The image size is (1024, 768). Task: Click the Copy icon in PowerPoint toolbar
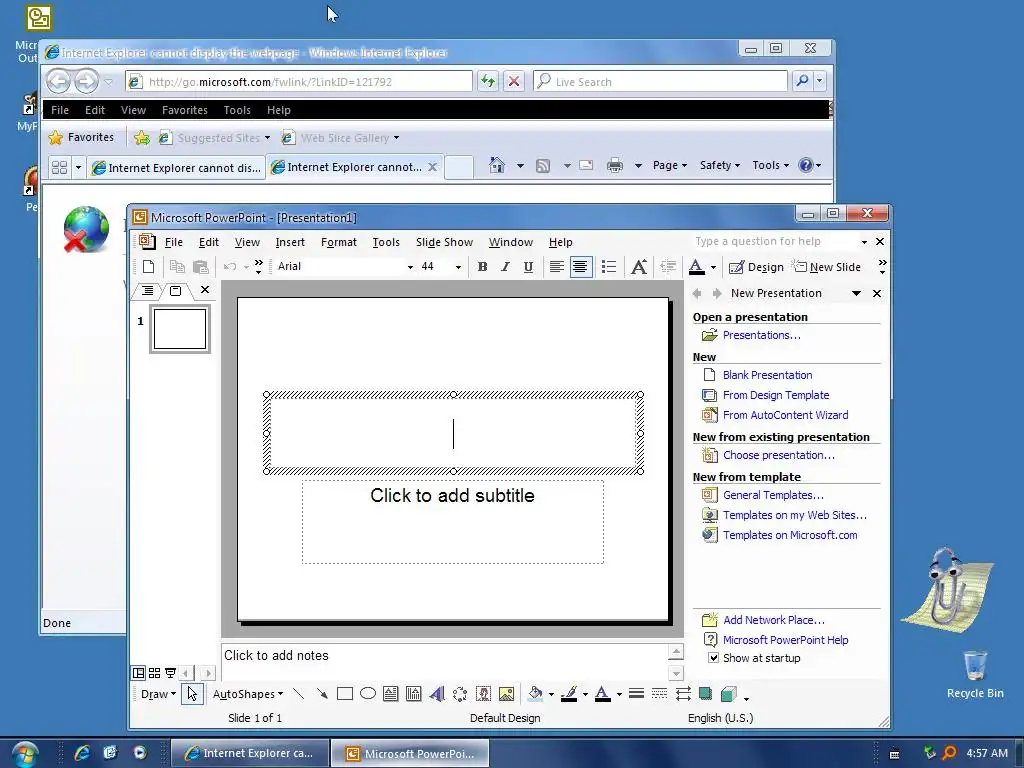177,266
